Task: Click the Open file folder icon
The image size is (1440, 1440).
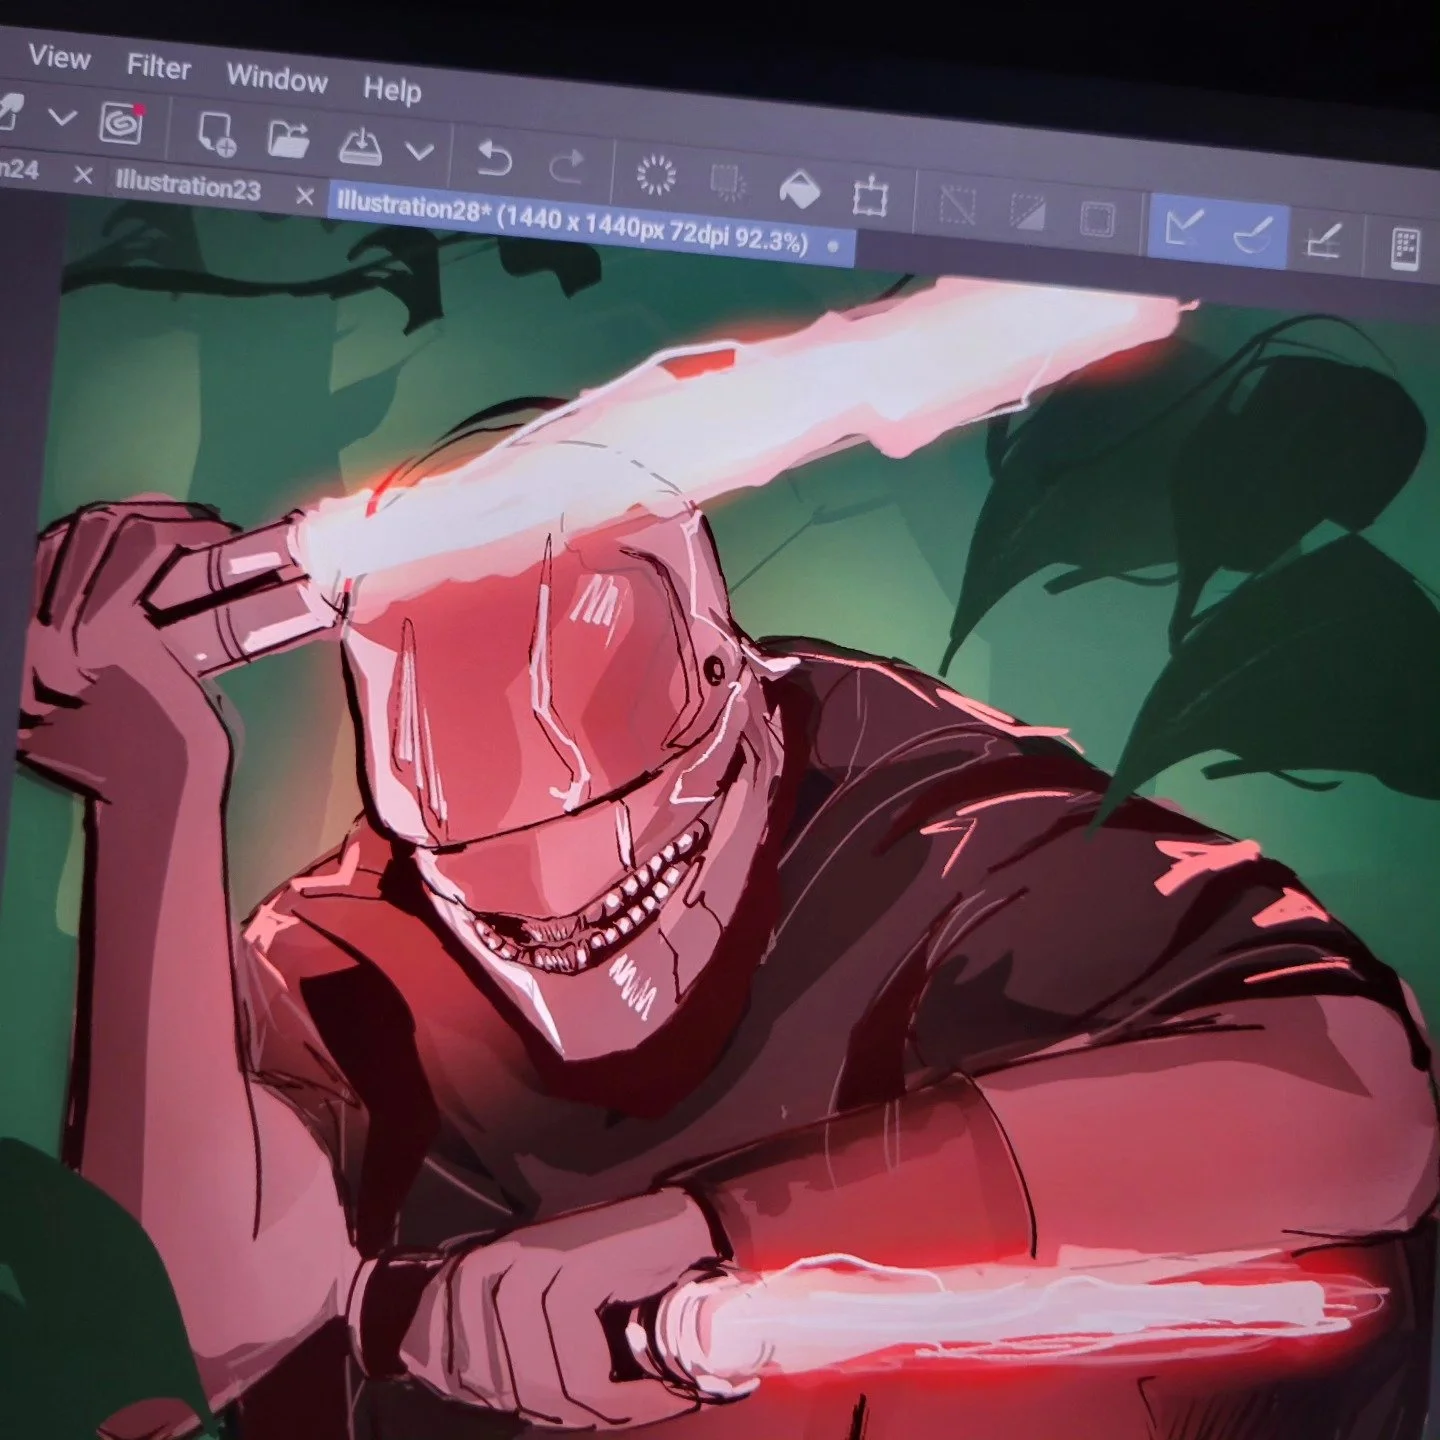Action: [x=288, y=140]
